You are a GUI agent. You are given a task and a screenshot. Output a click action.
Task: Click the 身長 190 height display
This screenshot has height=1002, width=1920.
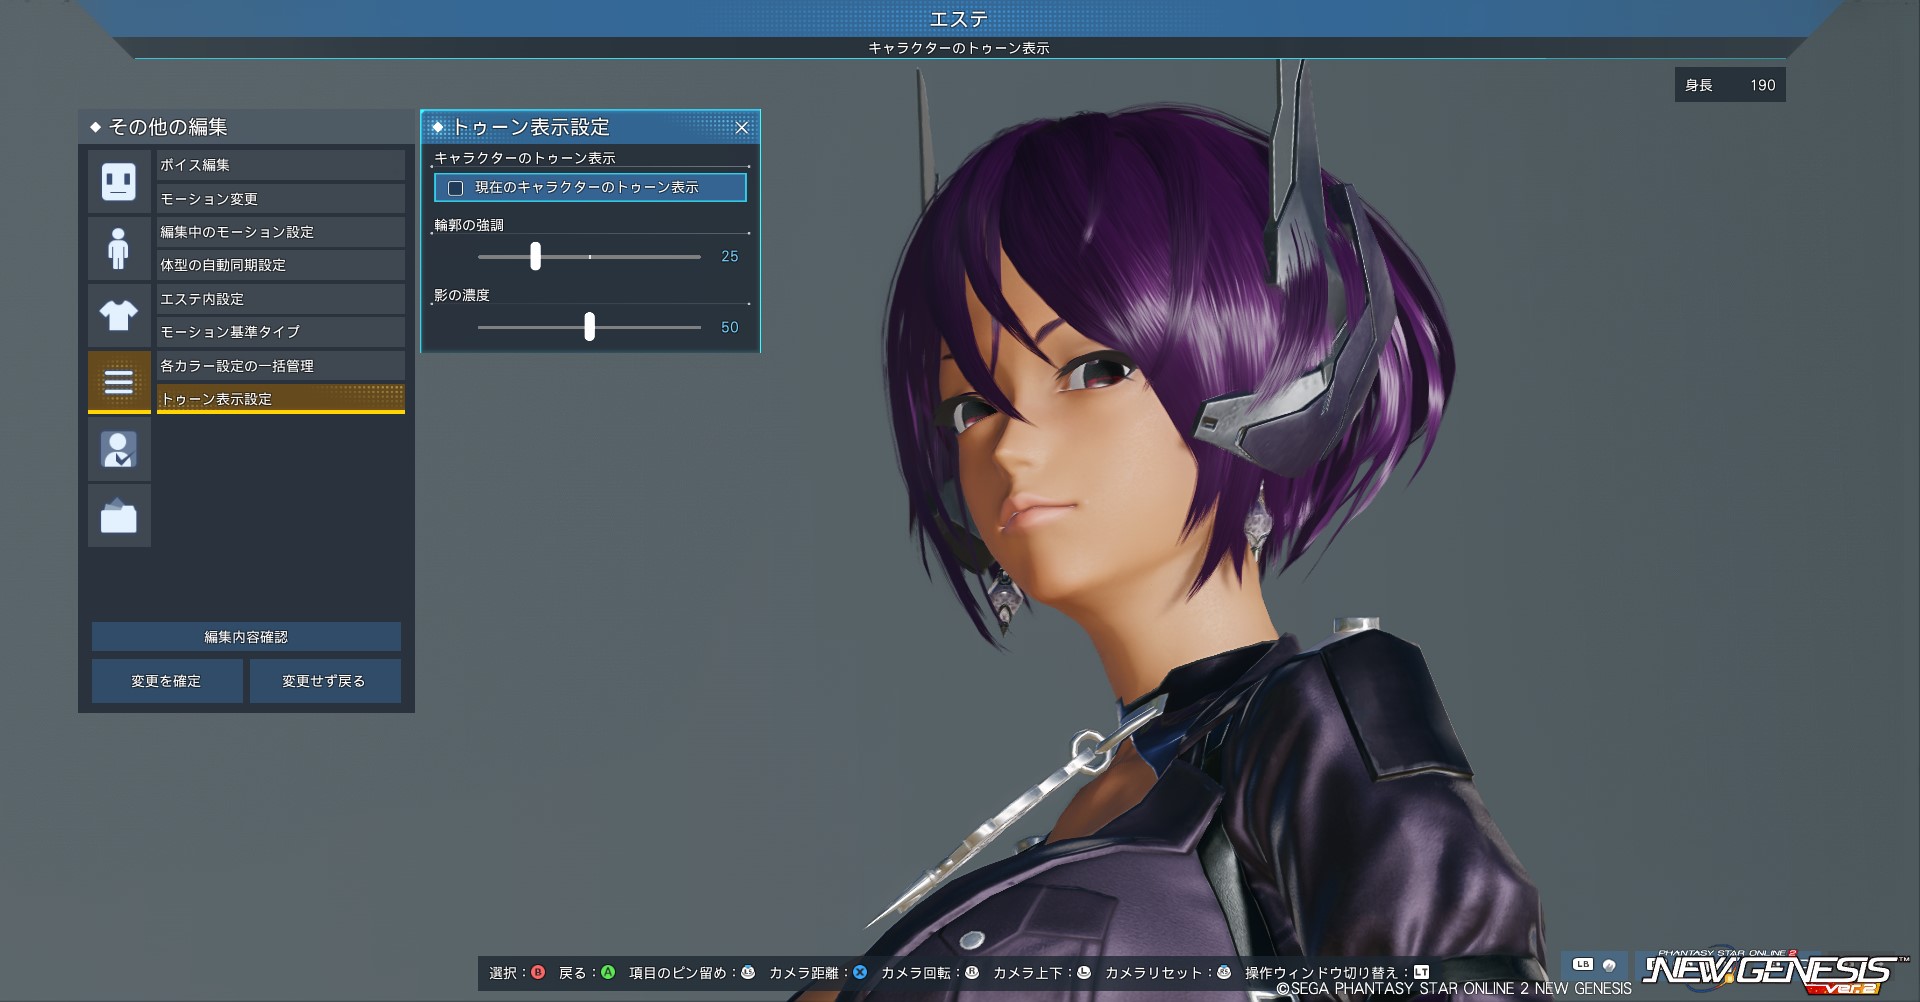[1730, 85]
